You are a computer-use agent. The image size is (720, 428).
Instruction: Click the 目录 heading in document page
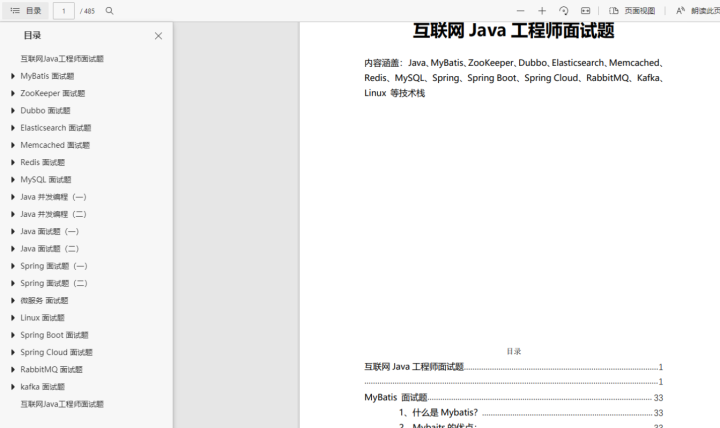click(514, 351)
